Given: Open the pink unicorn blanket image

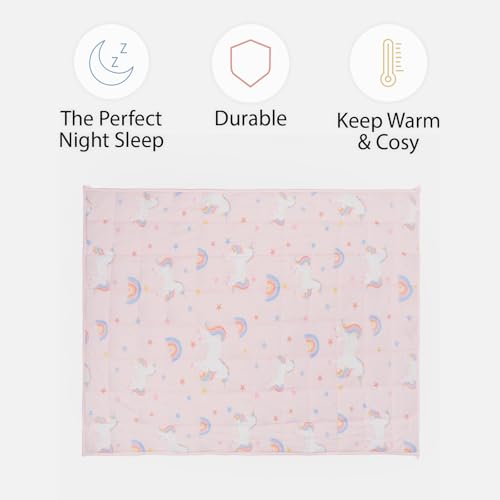Looking at the screenshot, I should coord(251,322).
